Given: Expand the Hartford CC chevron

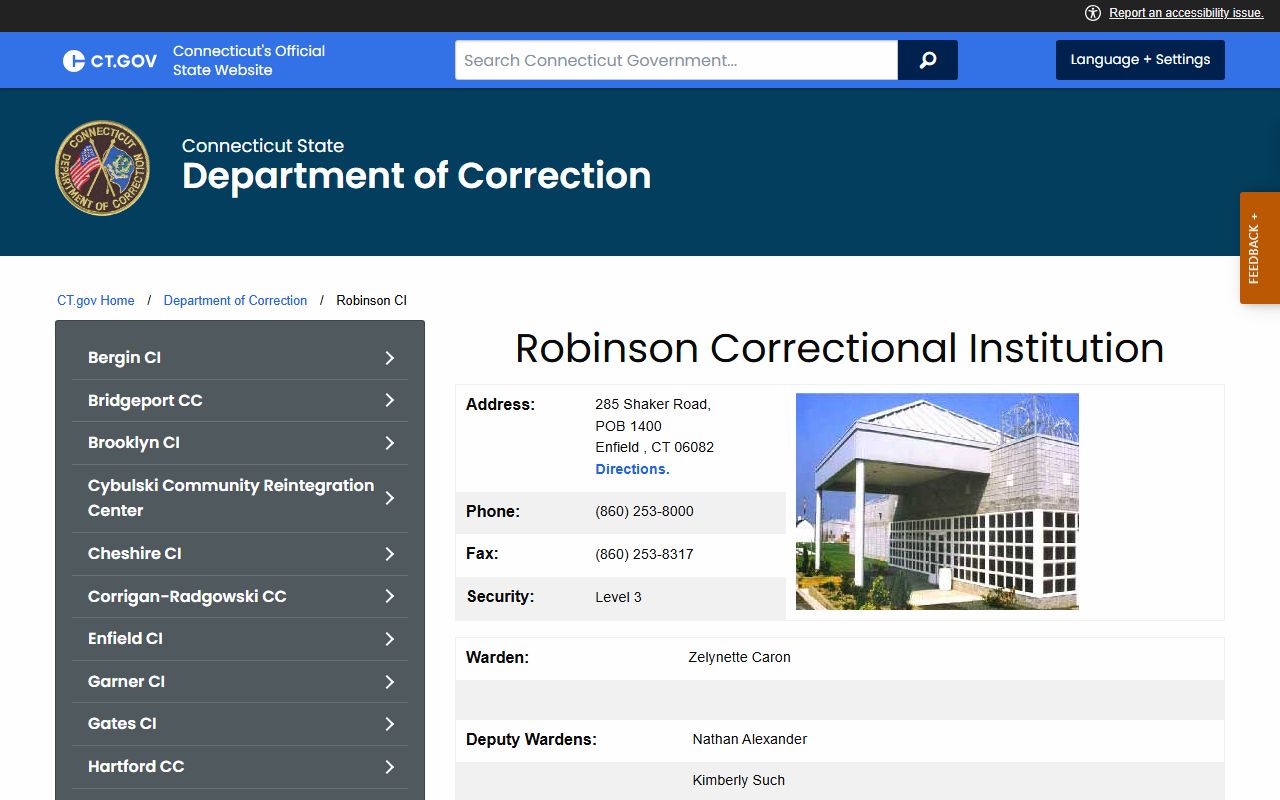Looking at the screenshot, I should pyautogui.click(x=390, y=767).
